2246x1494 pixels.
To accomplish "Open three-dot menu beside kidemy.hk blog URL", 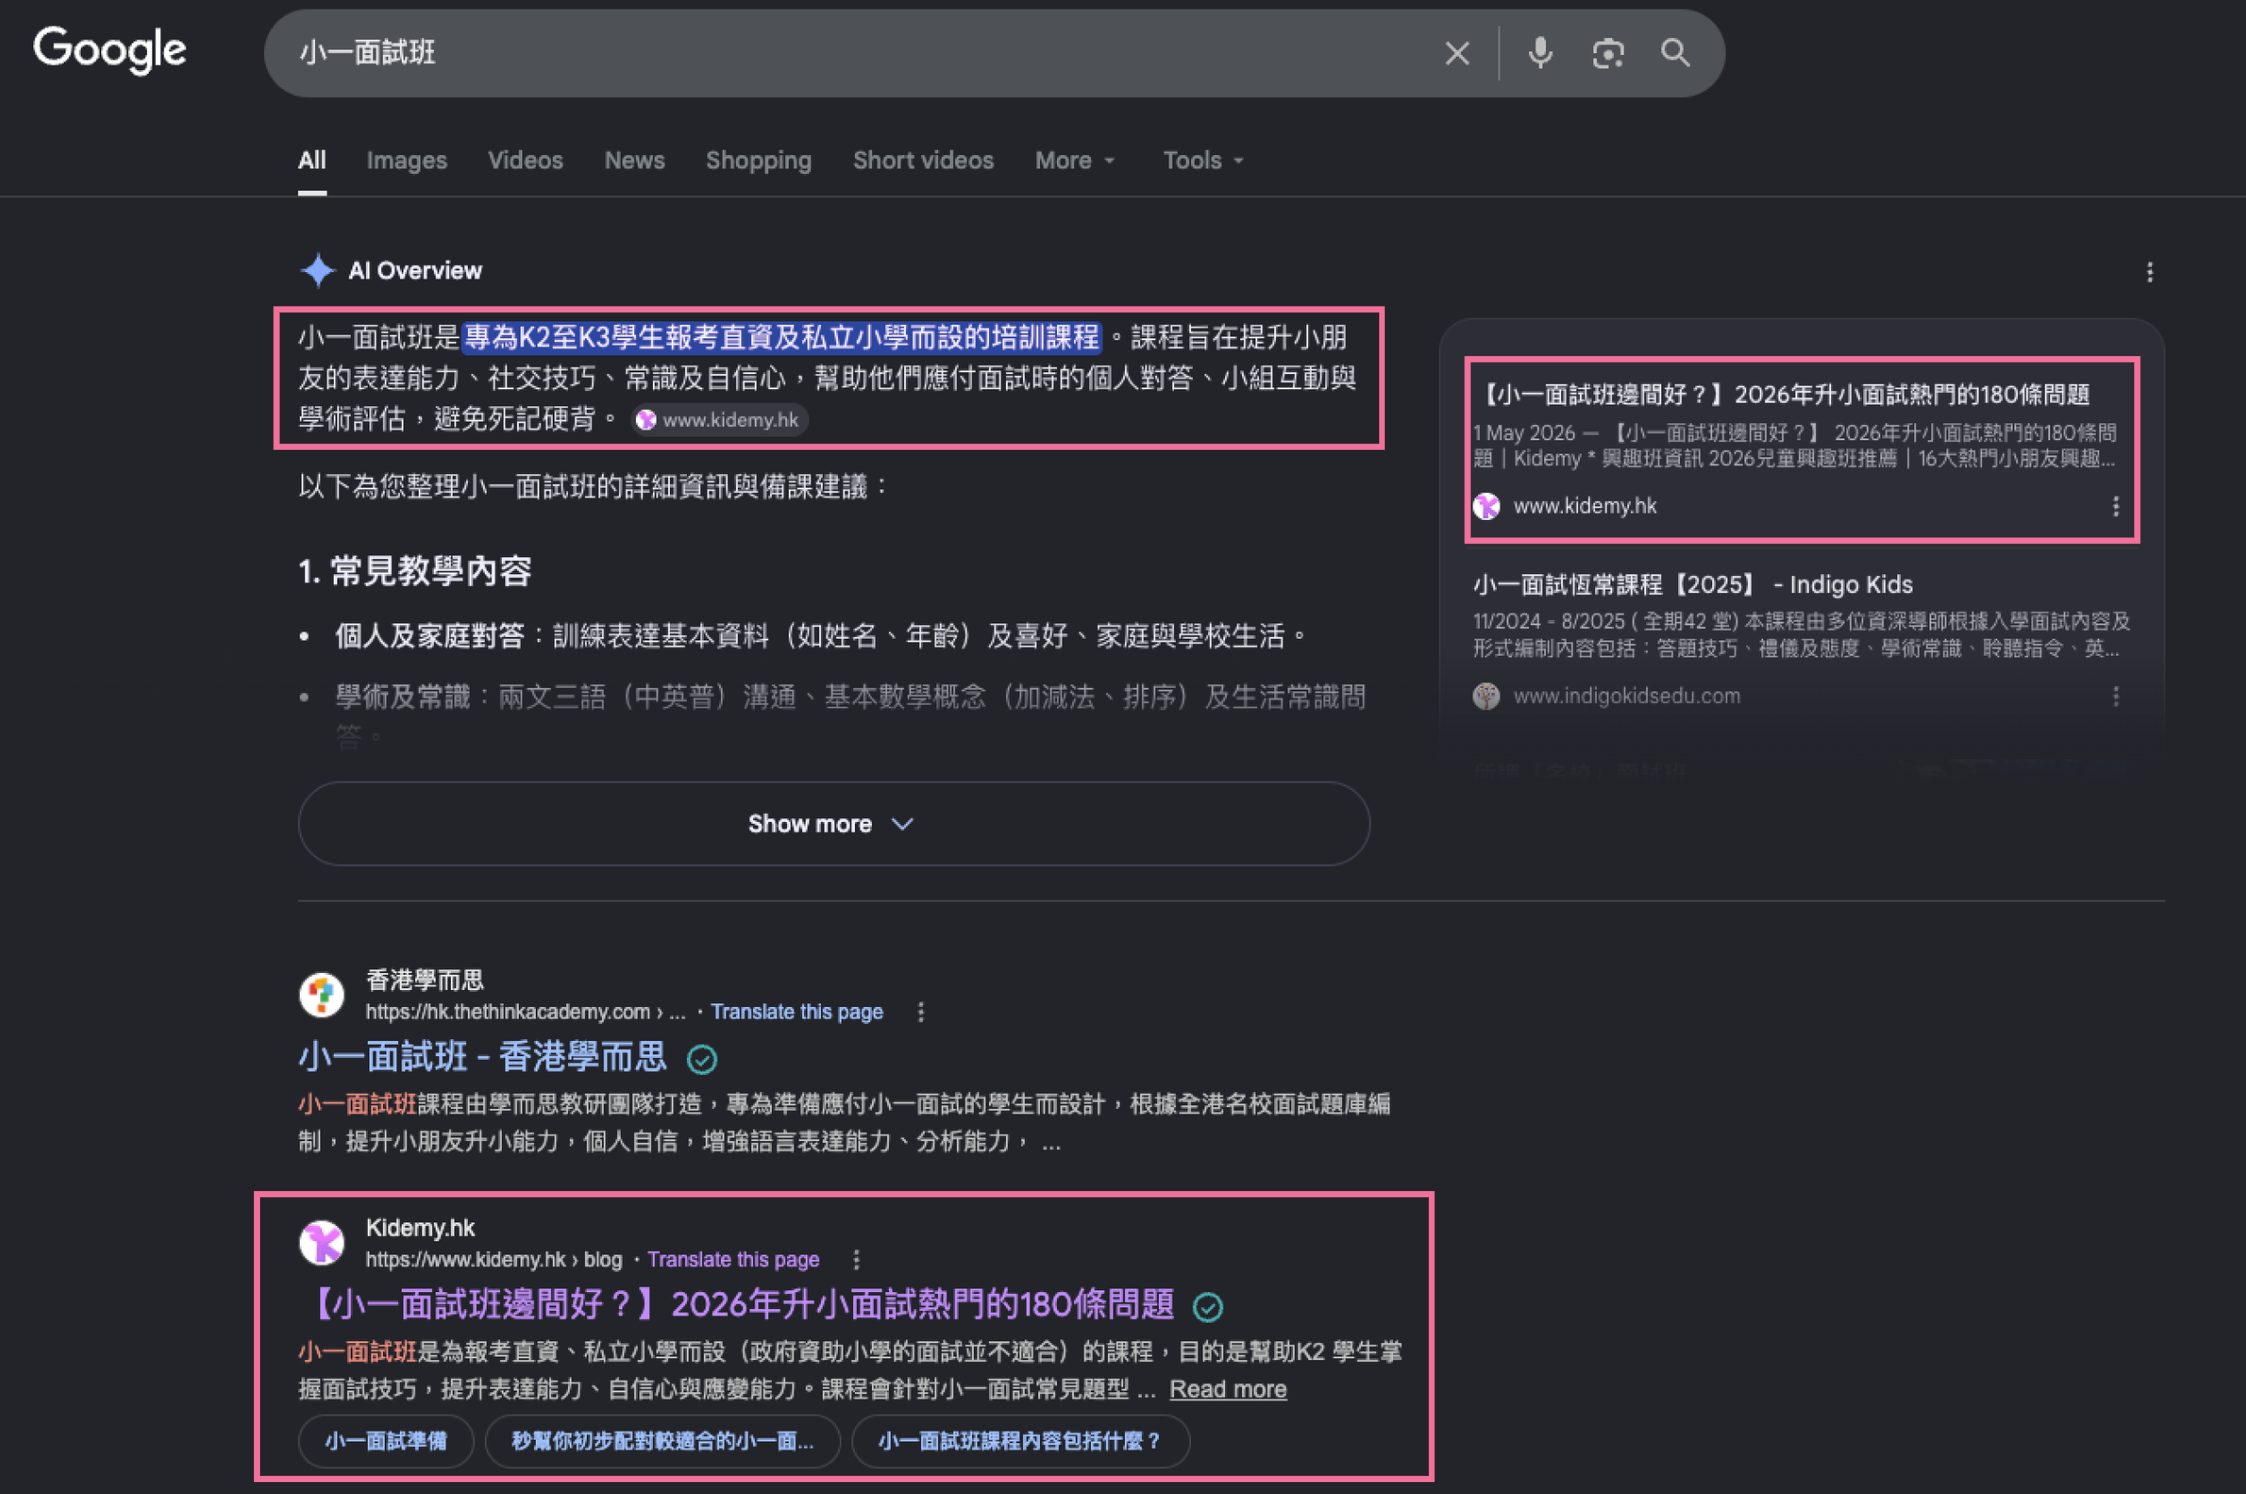I will click(x=856, y=1260).
